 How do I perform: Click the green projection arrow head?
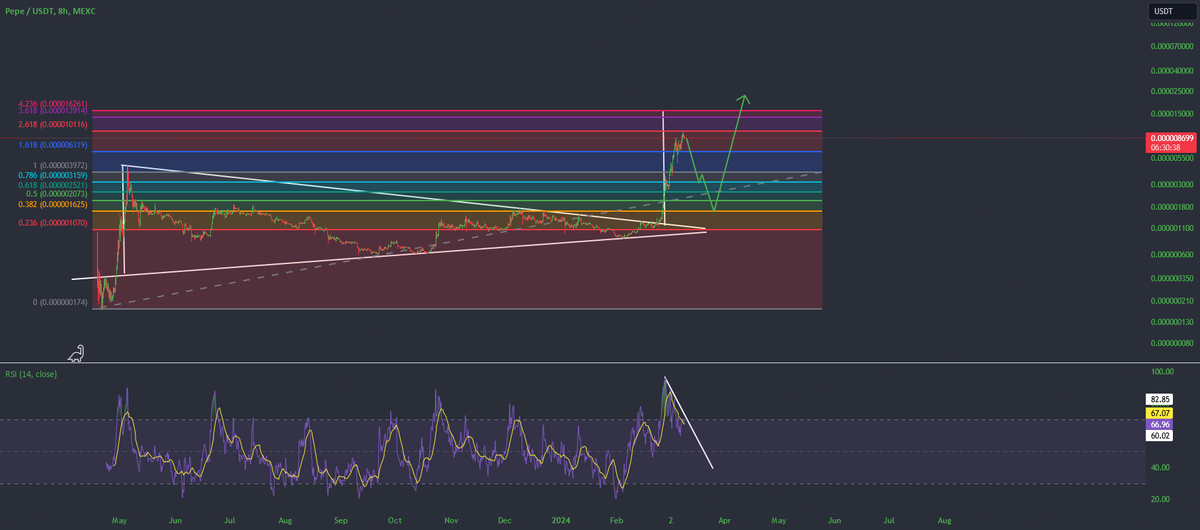point(743,98)
